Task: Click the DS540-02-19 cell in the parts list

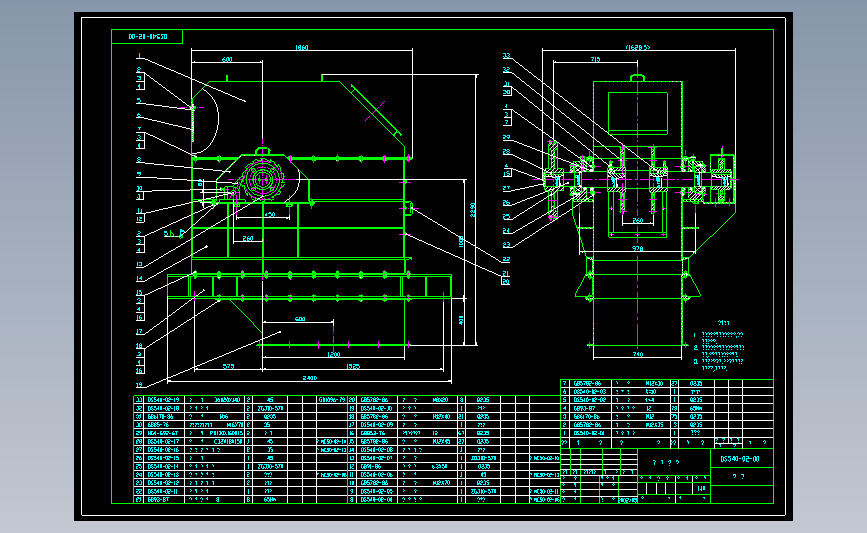Action: [x=164, y=400]
